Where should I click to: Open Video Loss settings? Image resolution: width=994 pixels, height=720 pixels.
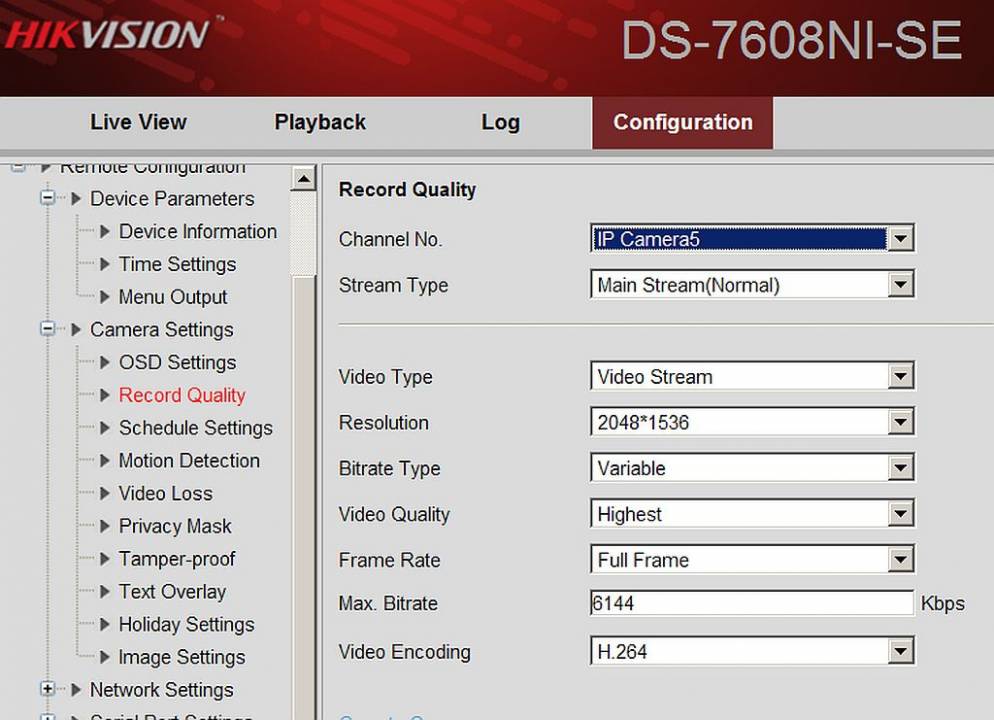tap(165, 493)
